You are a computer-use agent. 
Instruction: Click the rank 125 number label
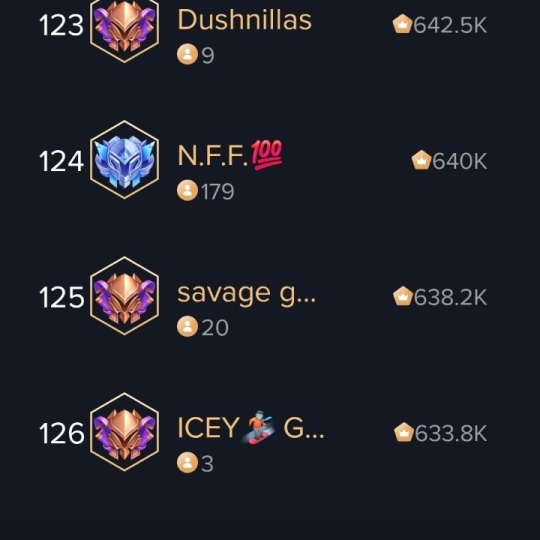coord(62,297)
